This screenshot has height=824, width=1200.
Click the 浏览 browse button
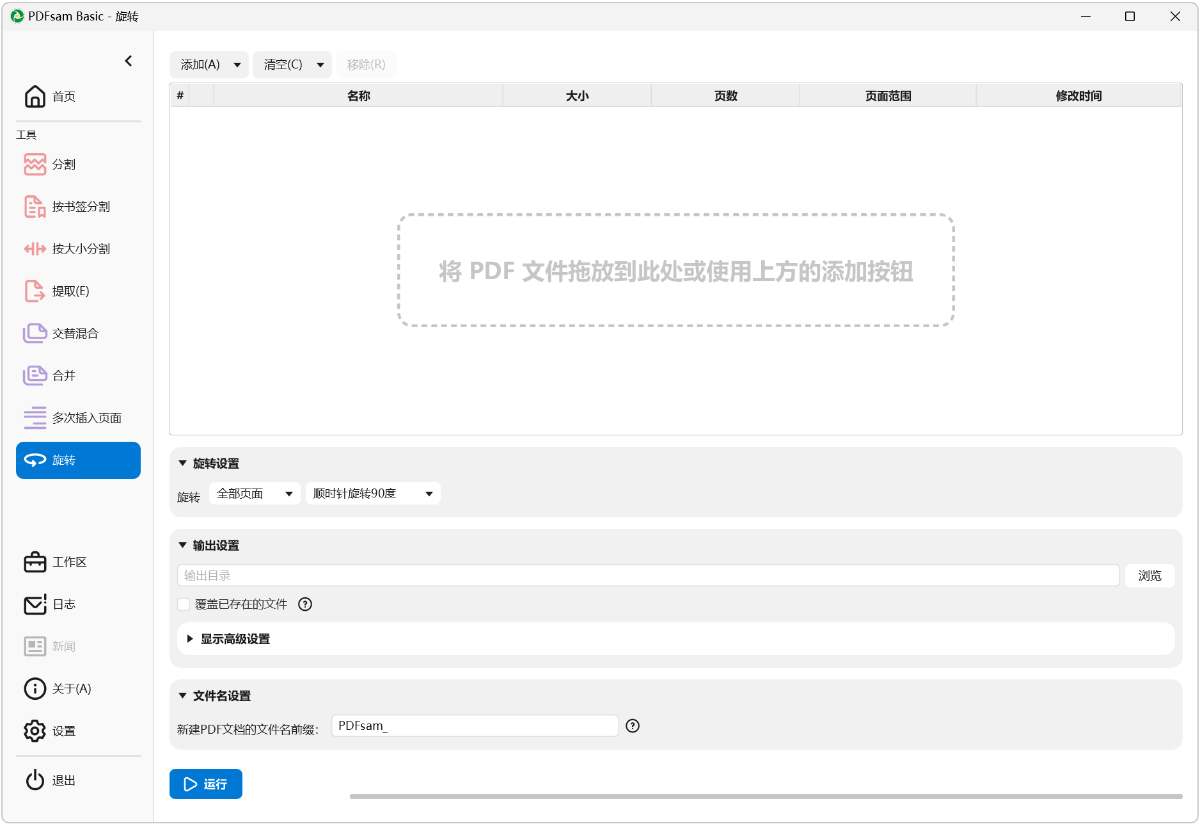[x=1150, y=576]
